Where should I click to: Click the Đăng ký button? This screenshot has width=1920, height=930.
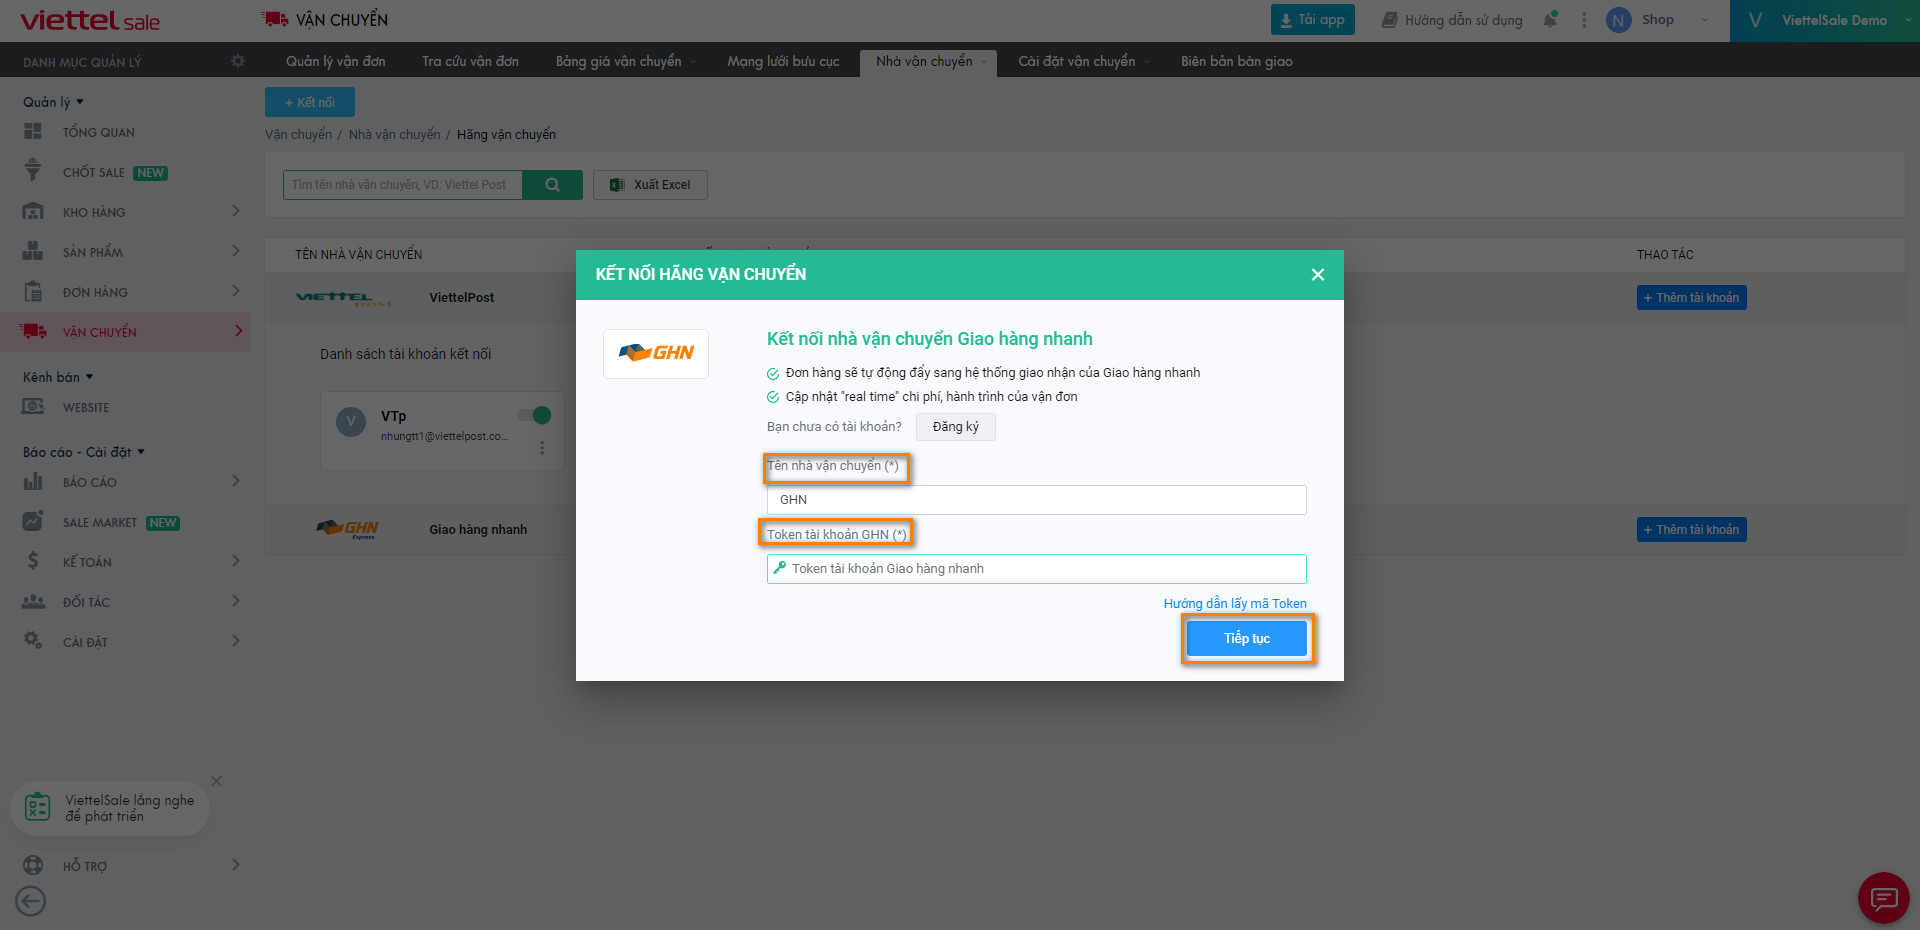pos(955,427)
